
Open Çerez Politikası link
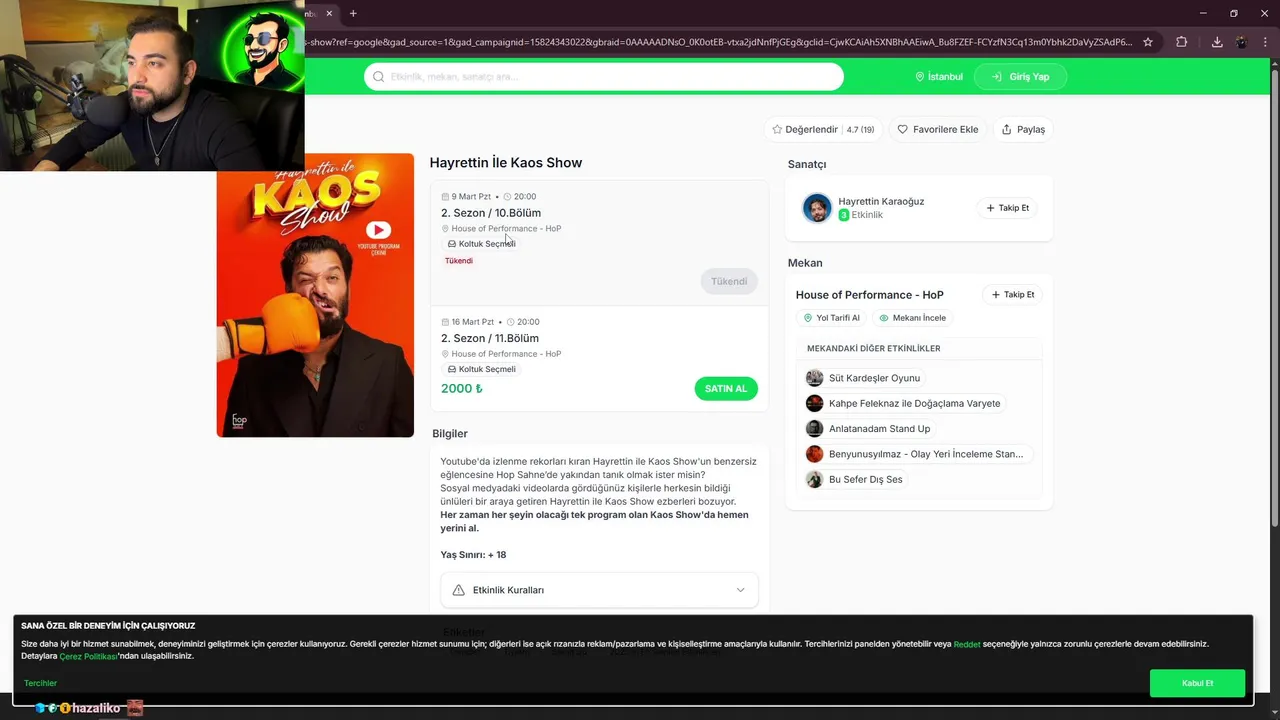[88, 656]
